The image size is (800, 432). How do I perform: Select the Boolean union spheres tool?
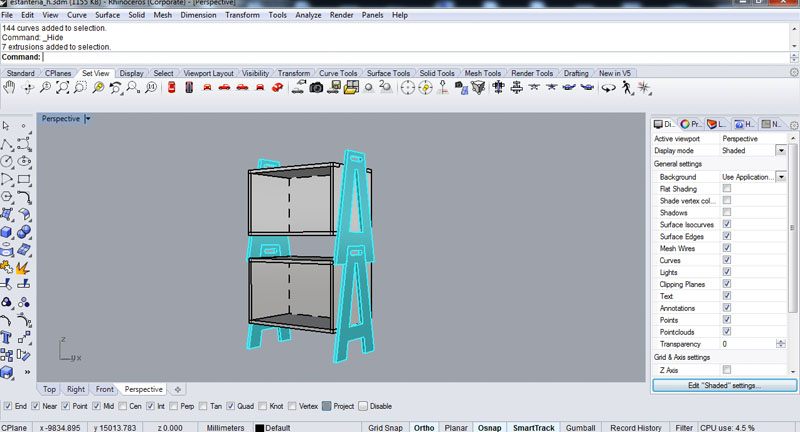(x=24, y=232)
